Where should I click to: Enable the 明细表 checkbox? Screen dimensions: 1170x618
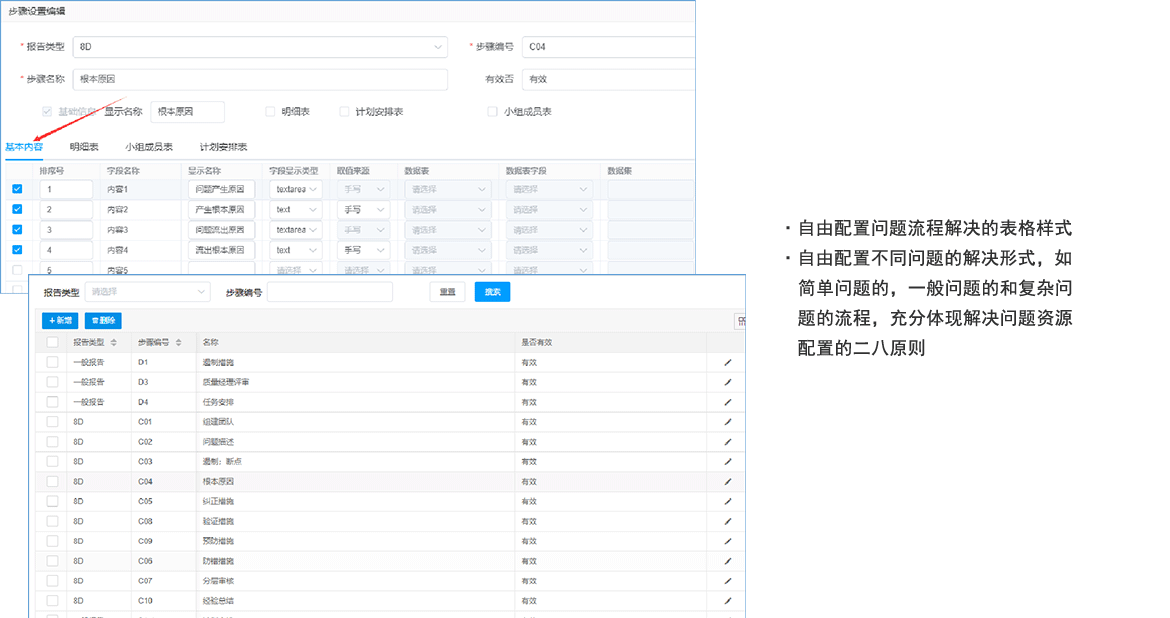[269, 111]
